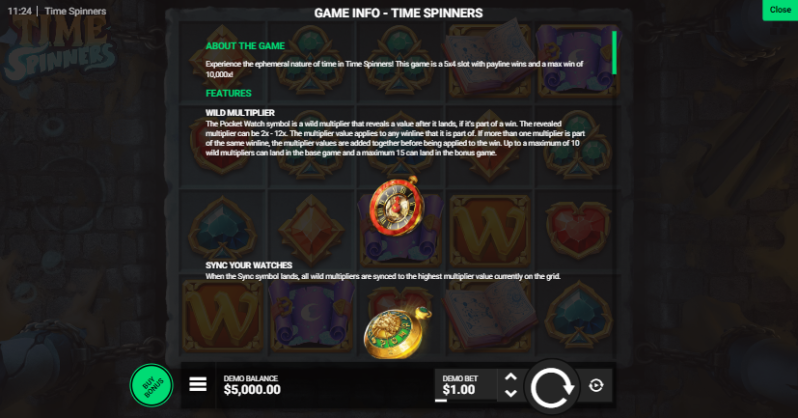Increase the demo bet with up arrow
This screenshot has height=418, width=798.
[x=510, y=377]
